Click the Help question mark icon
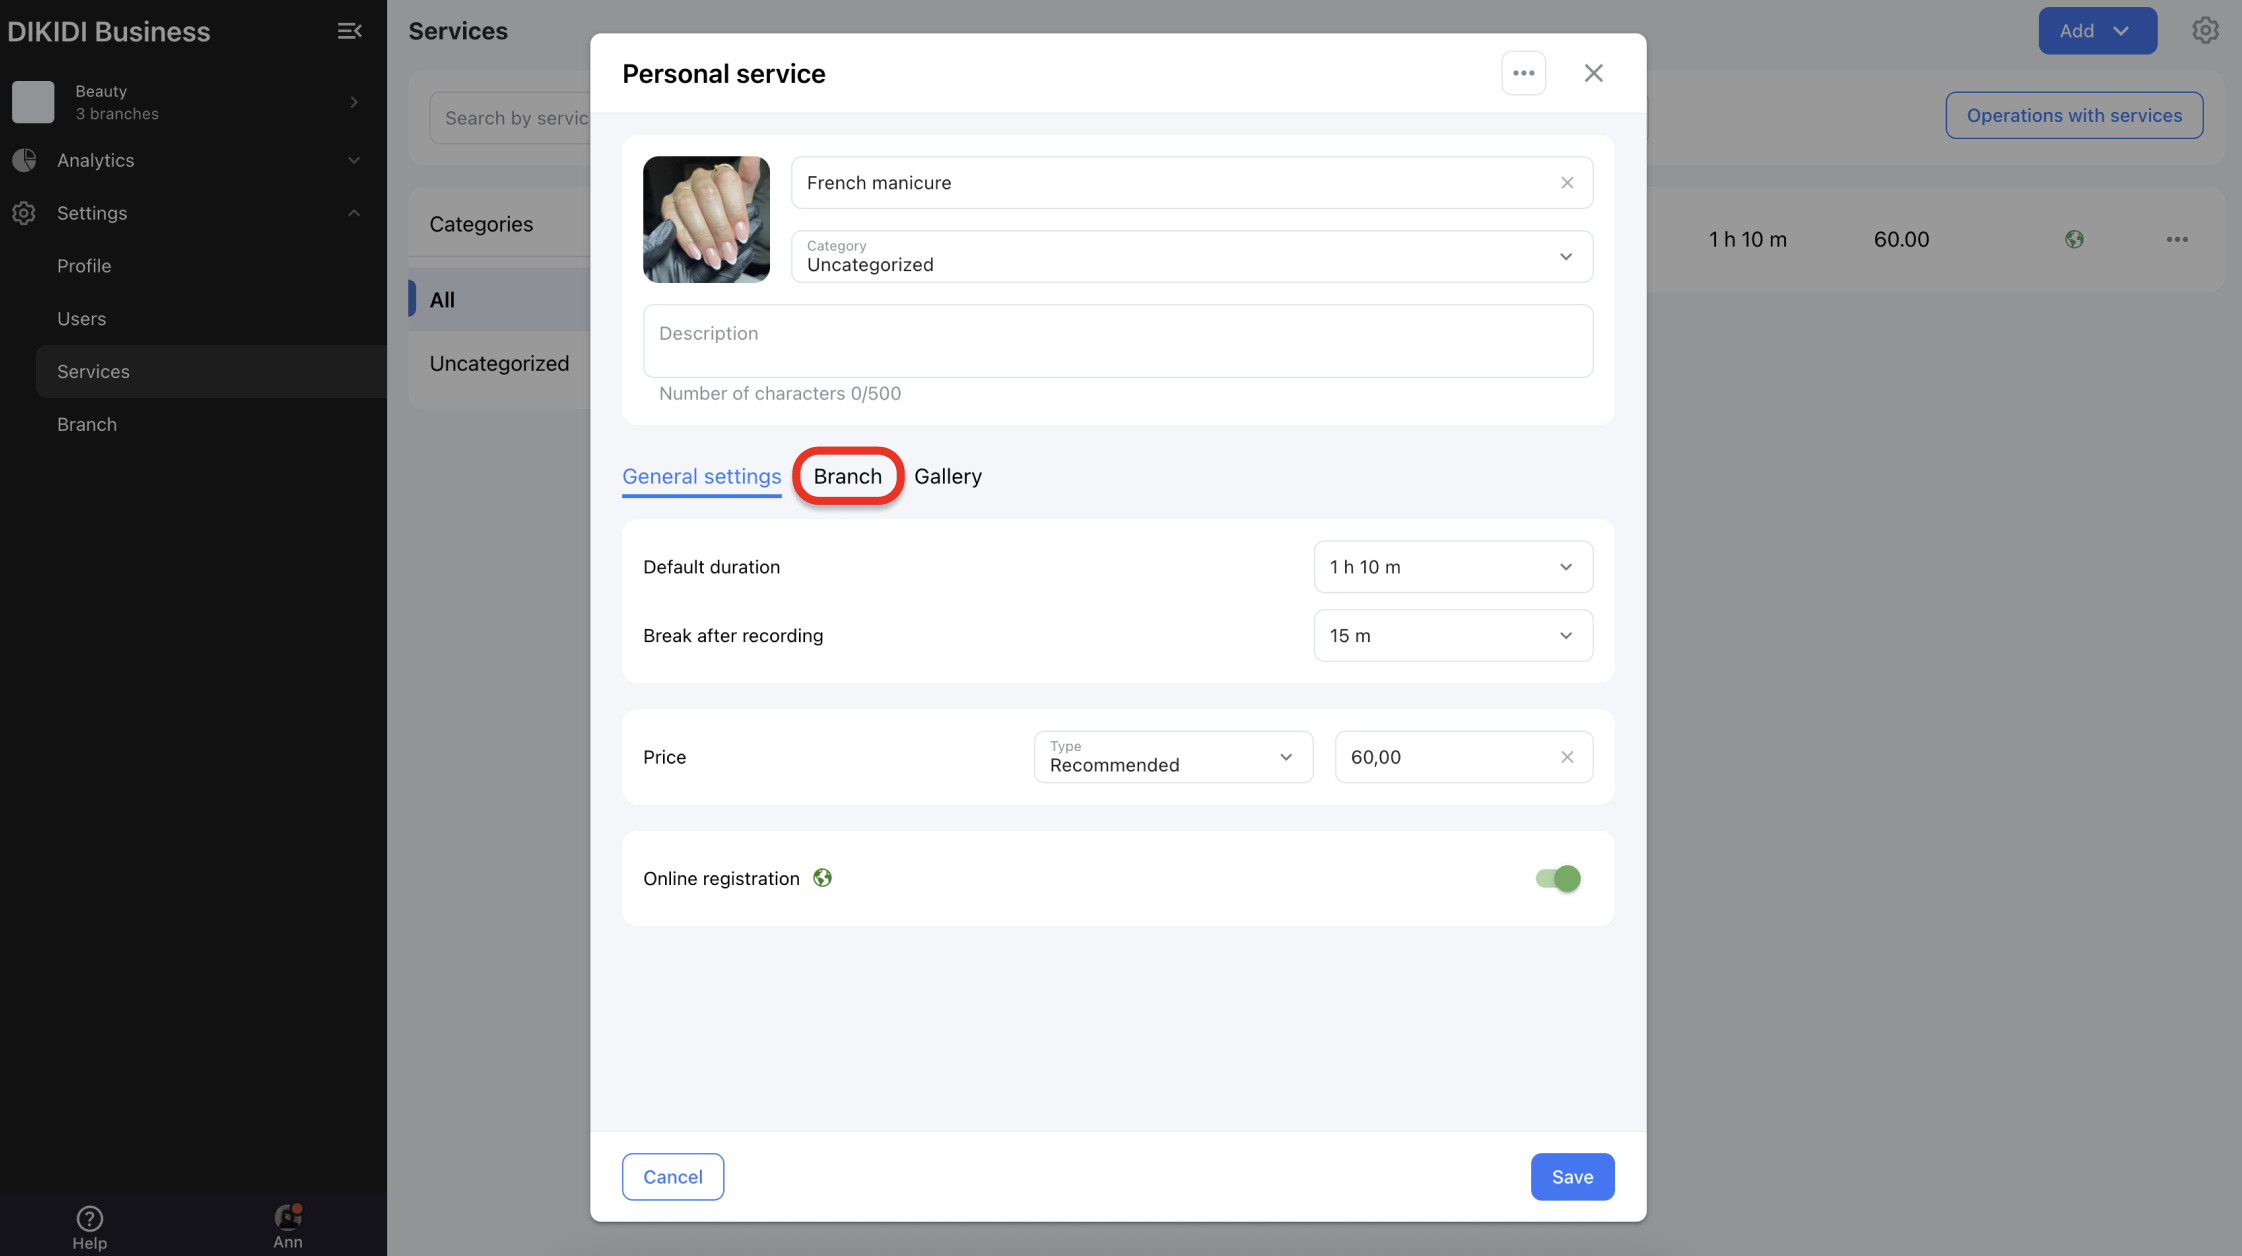2242x1256 pixels. click(x=89, y=1218)
